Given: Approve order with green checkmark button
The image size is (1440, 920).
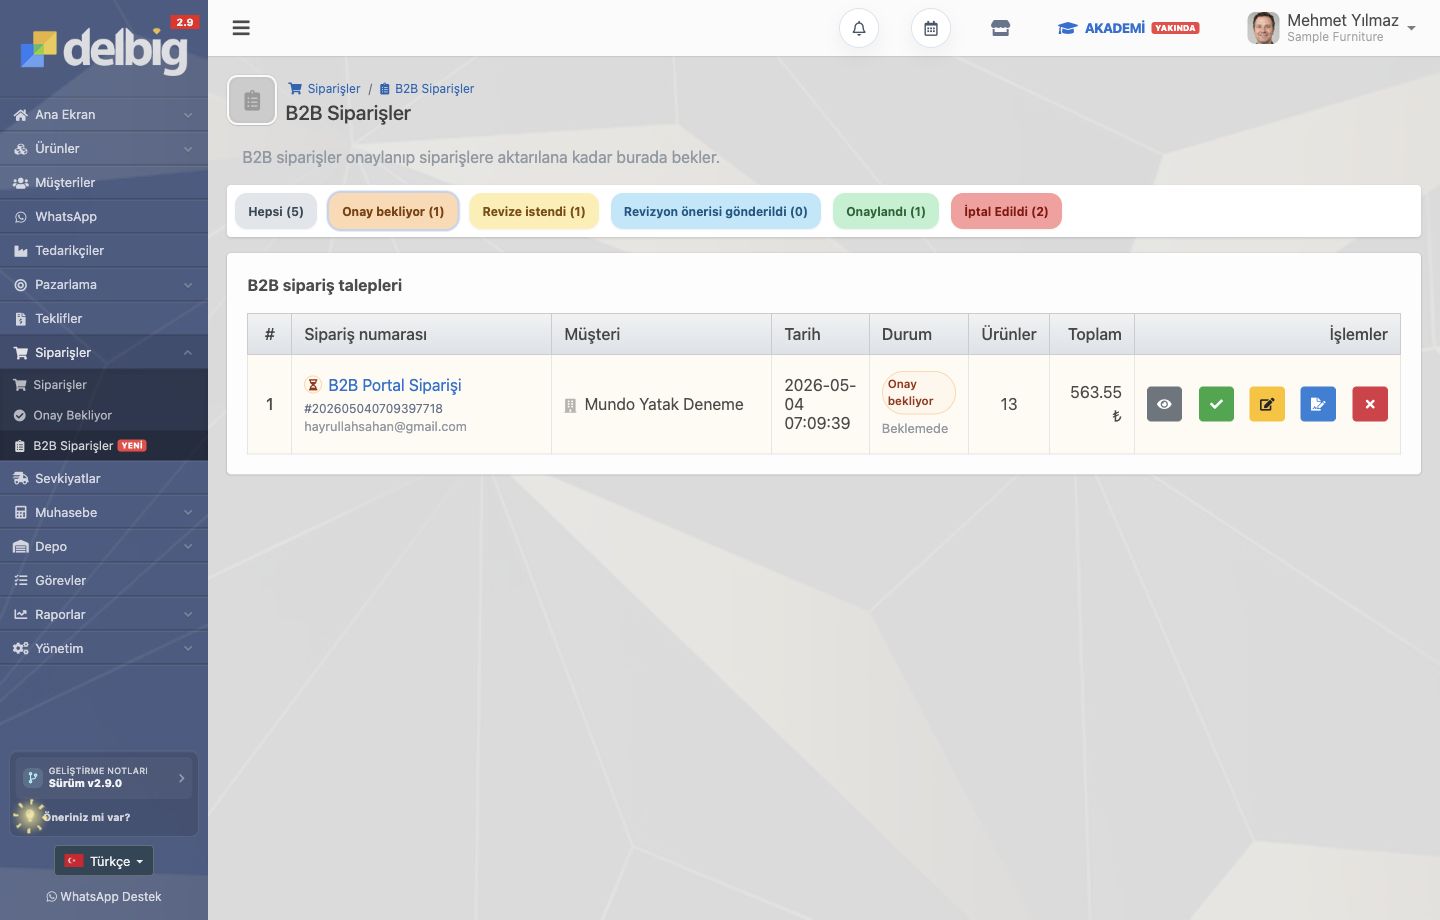Looking at the screenshot, I should 1216,404.
